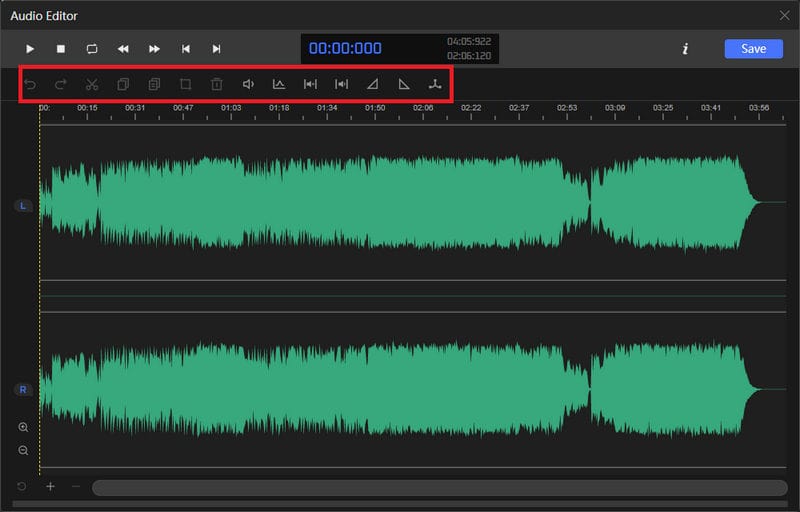Zoom out timeline with the minus button
Image resolution: width=800 pixels, height=512 pixels.
click(76, 487)
